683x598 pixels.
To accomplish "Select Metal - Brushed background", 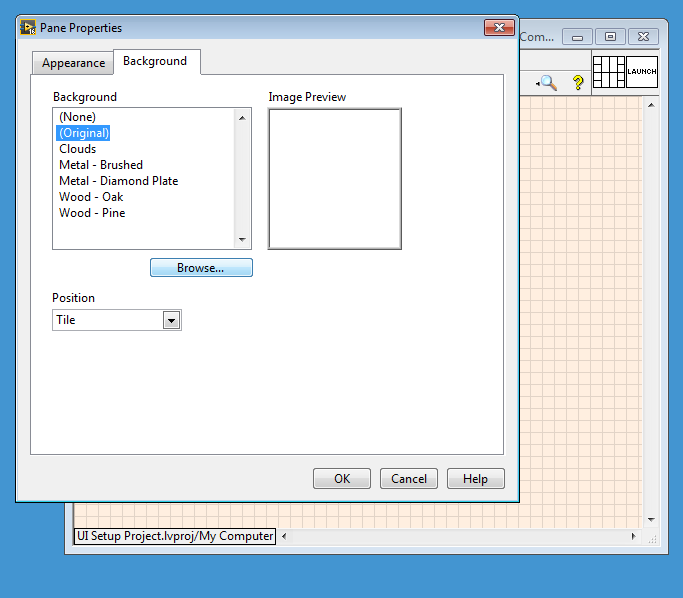I will tap(101, 165).
